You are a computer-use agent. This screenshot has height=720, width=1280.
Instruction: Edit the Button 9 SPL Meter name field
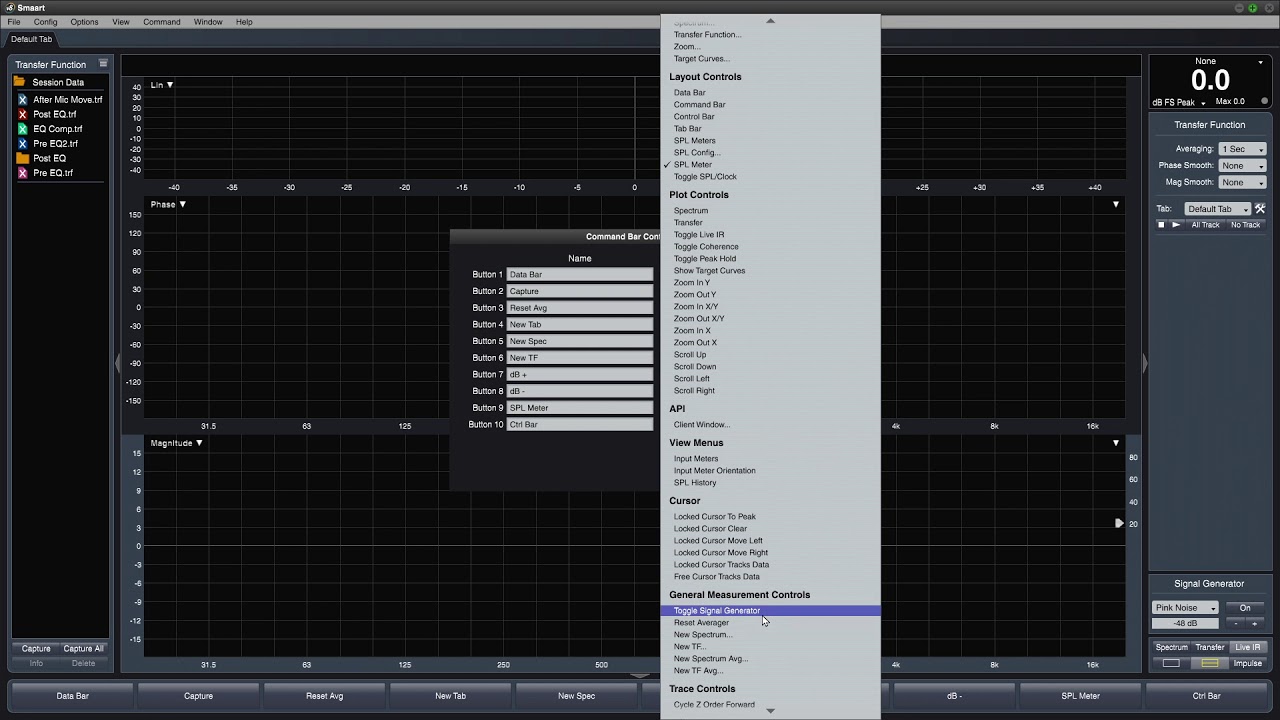click(x=580, y=408)
